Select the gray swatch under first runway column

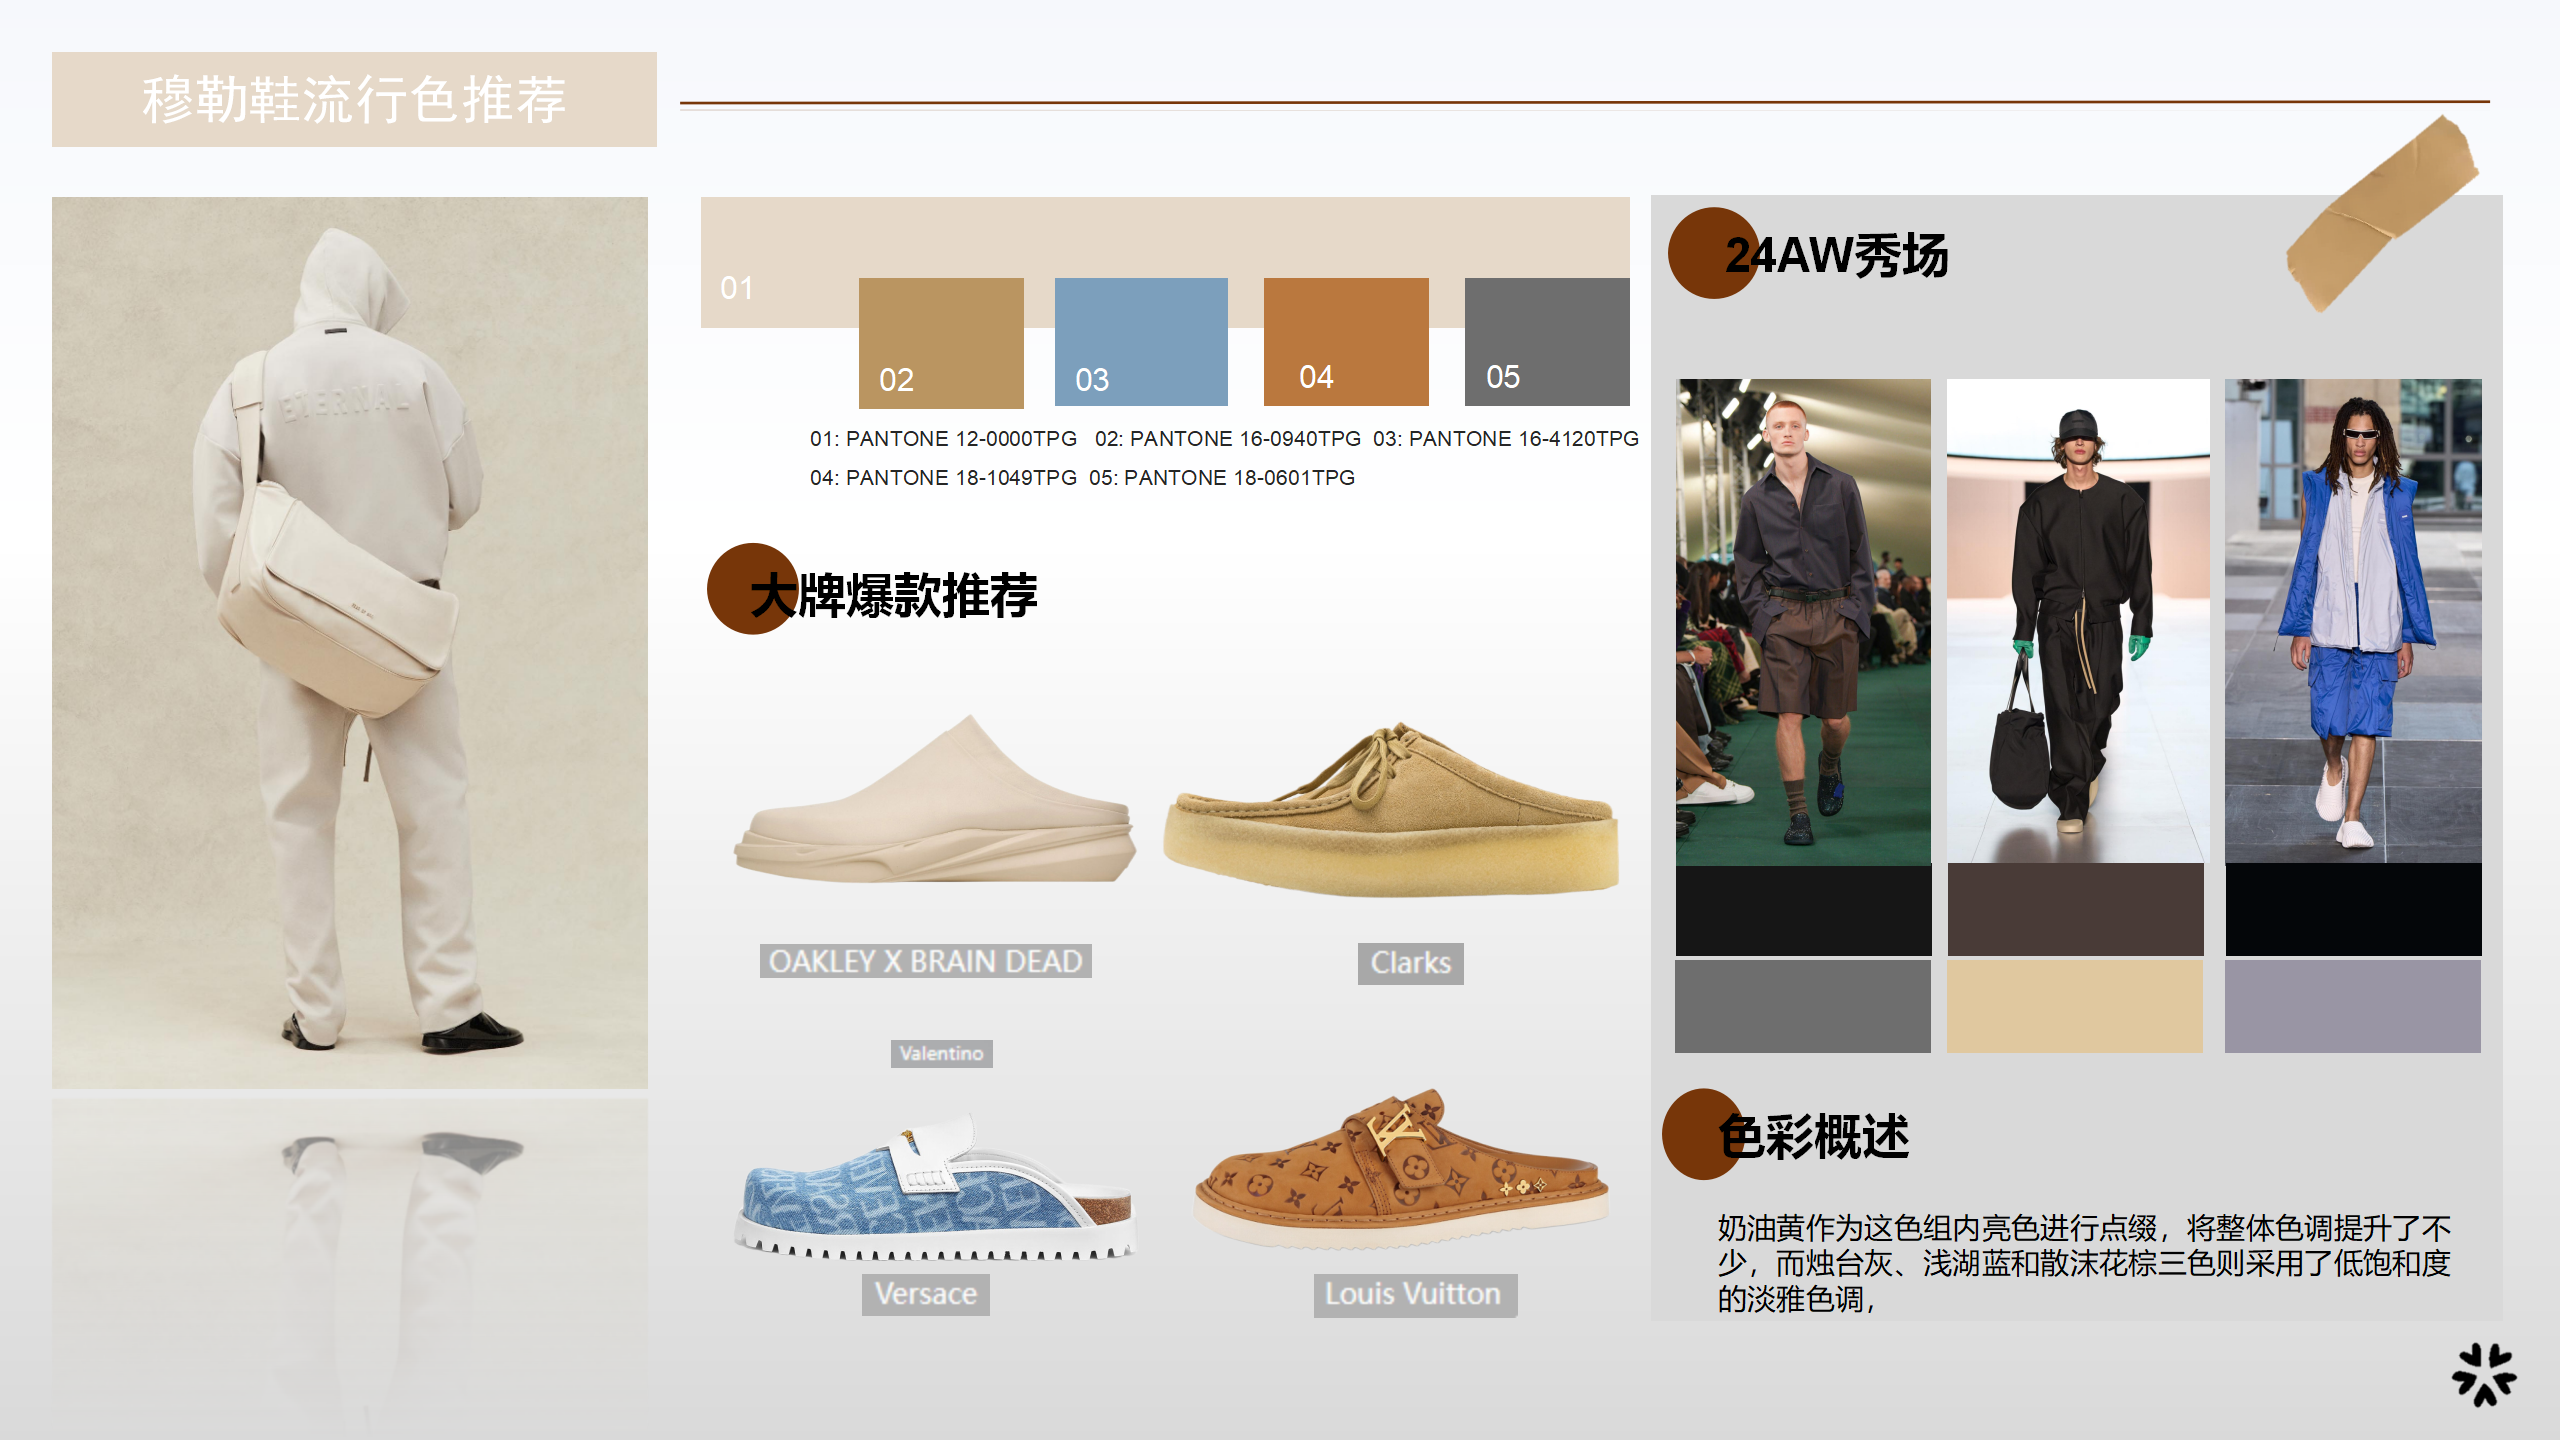[1802, 1006]
